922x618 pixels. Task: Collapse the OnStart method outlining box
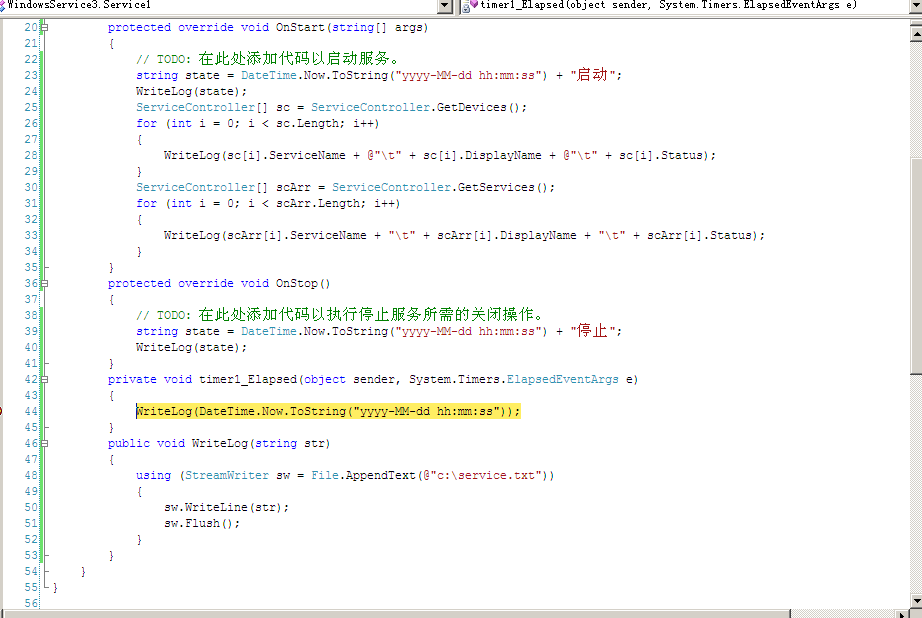tap(44, 27)
